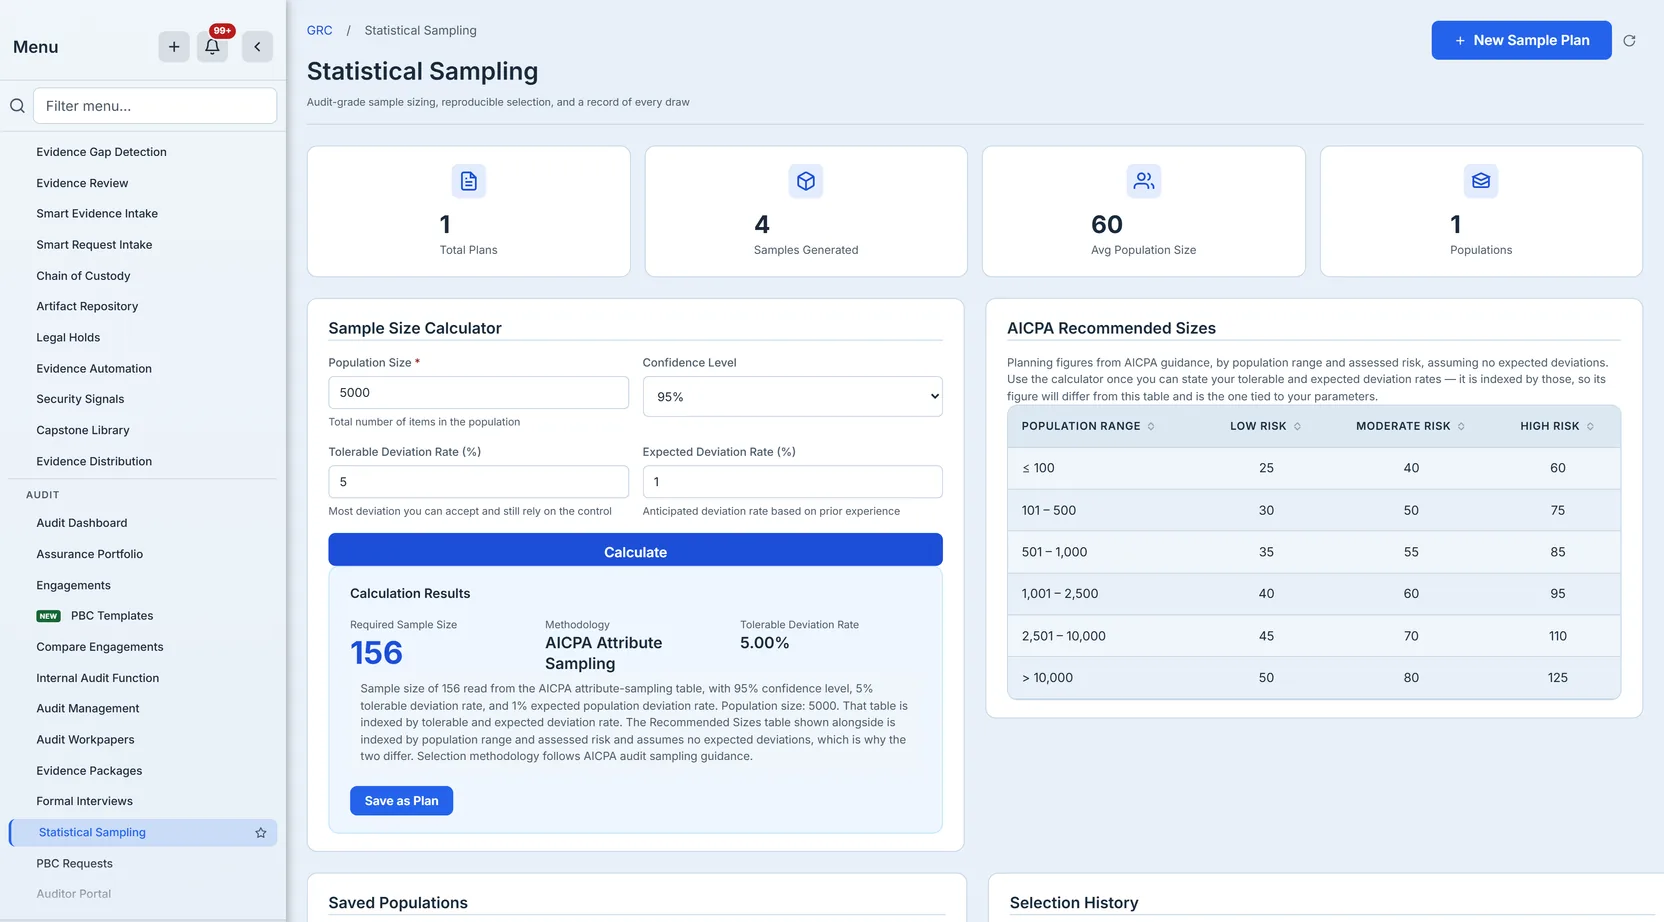Open Smart Evidence Intake menu item

[x=97, y=214]
